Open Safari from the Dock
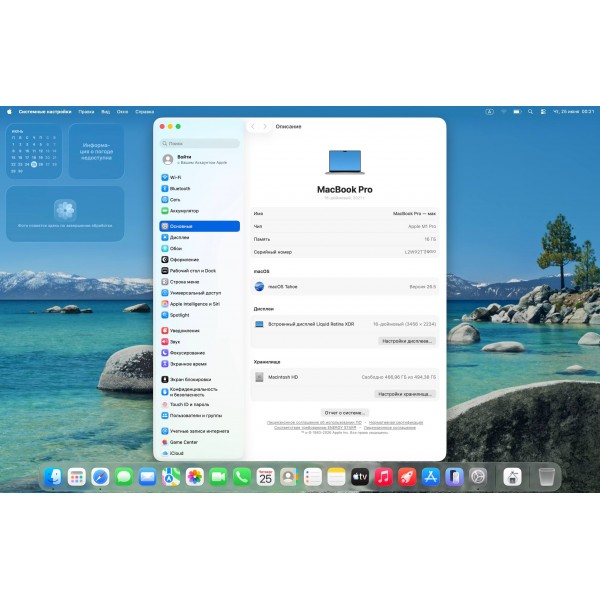Screen dimensions: 600x600 [100, 477]
